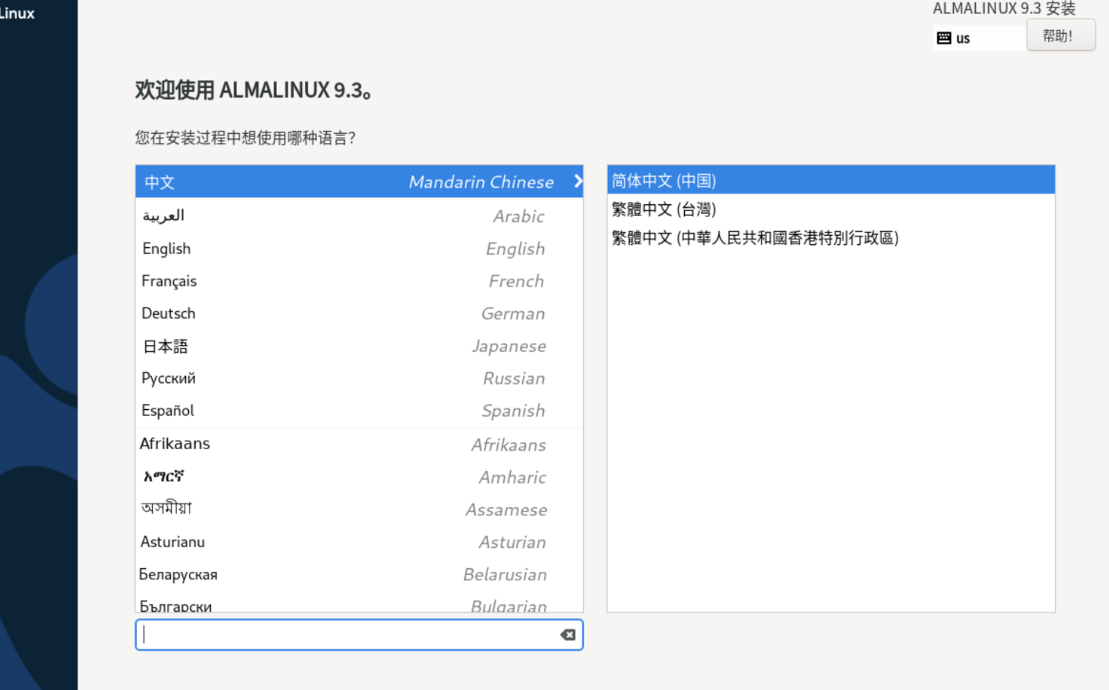Pick Español Spanish language row
Viewport: 1109px width, 690px height.
[359, 411]
